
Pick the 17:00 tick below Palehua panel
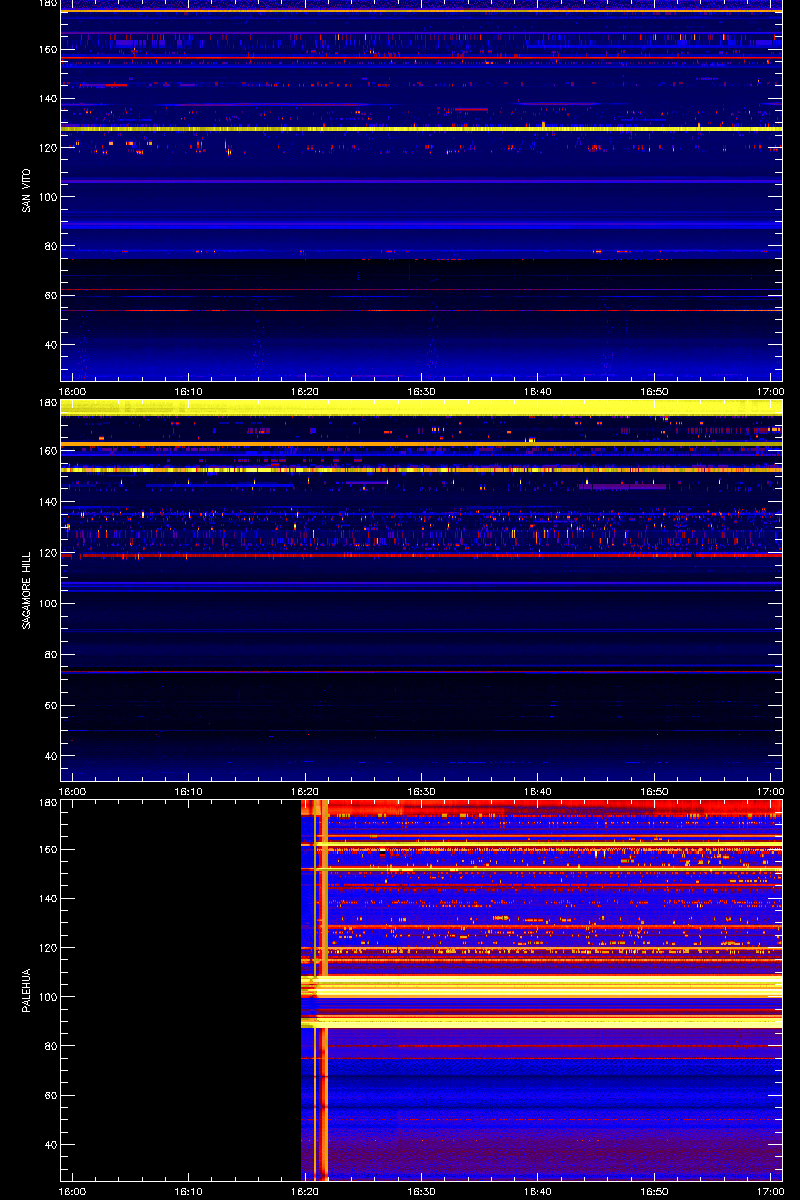(x=770, y=1191)
